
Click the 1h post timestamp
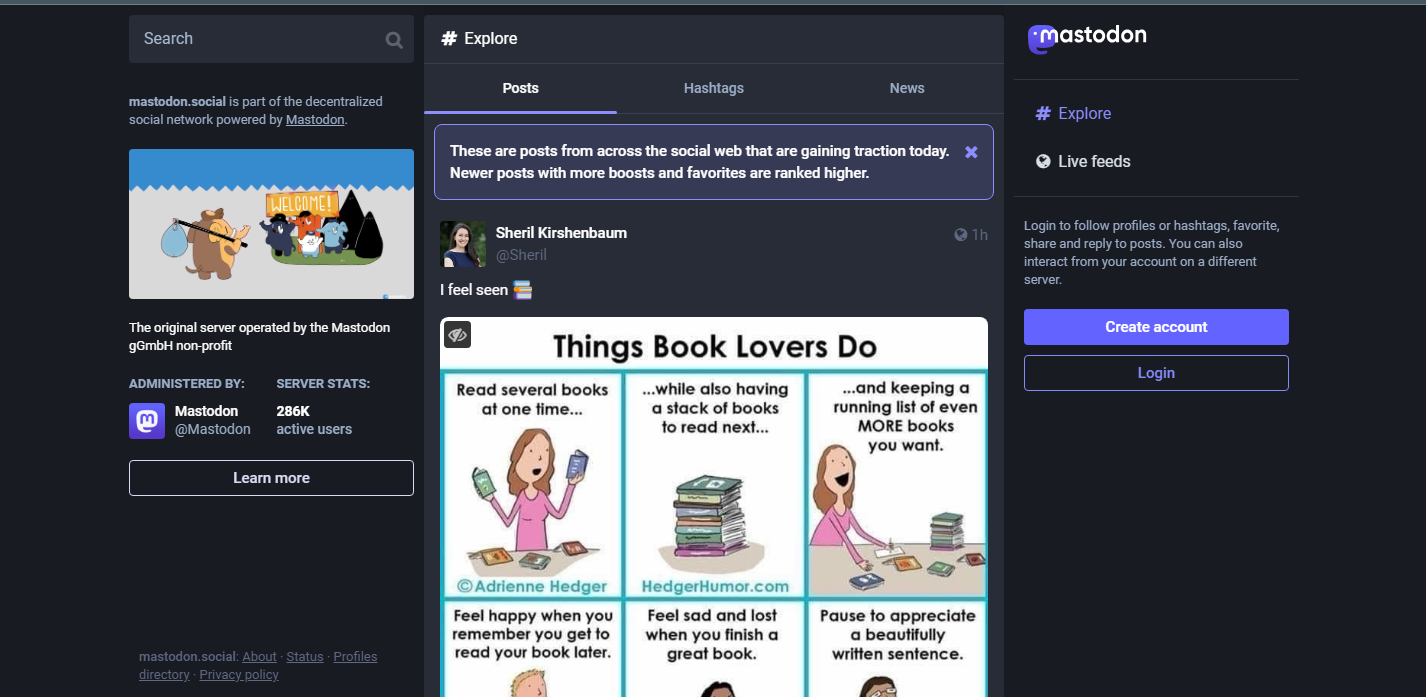980,235
